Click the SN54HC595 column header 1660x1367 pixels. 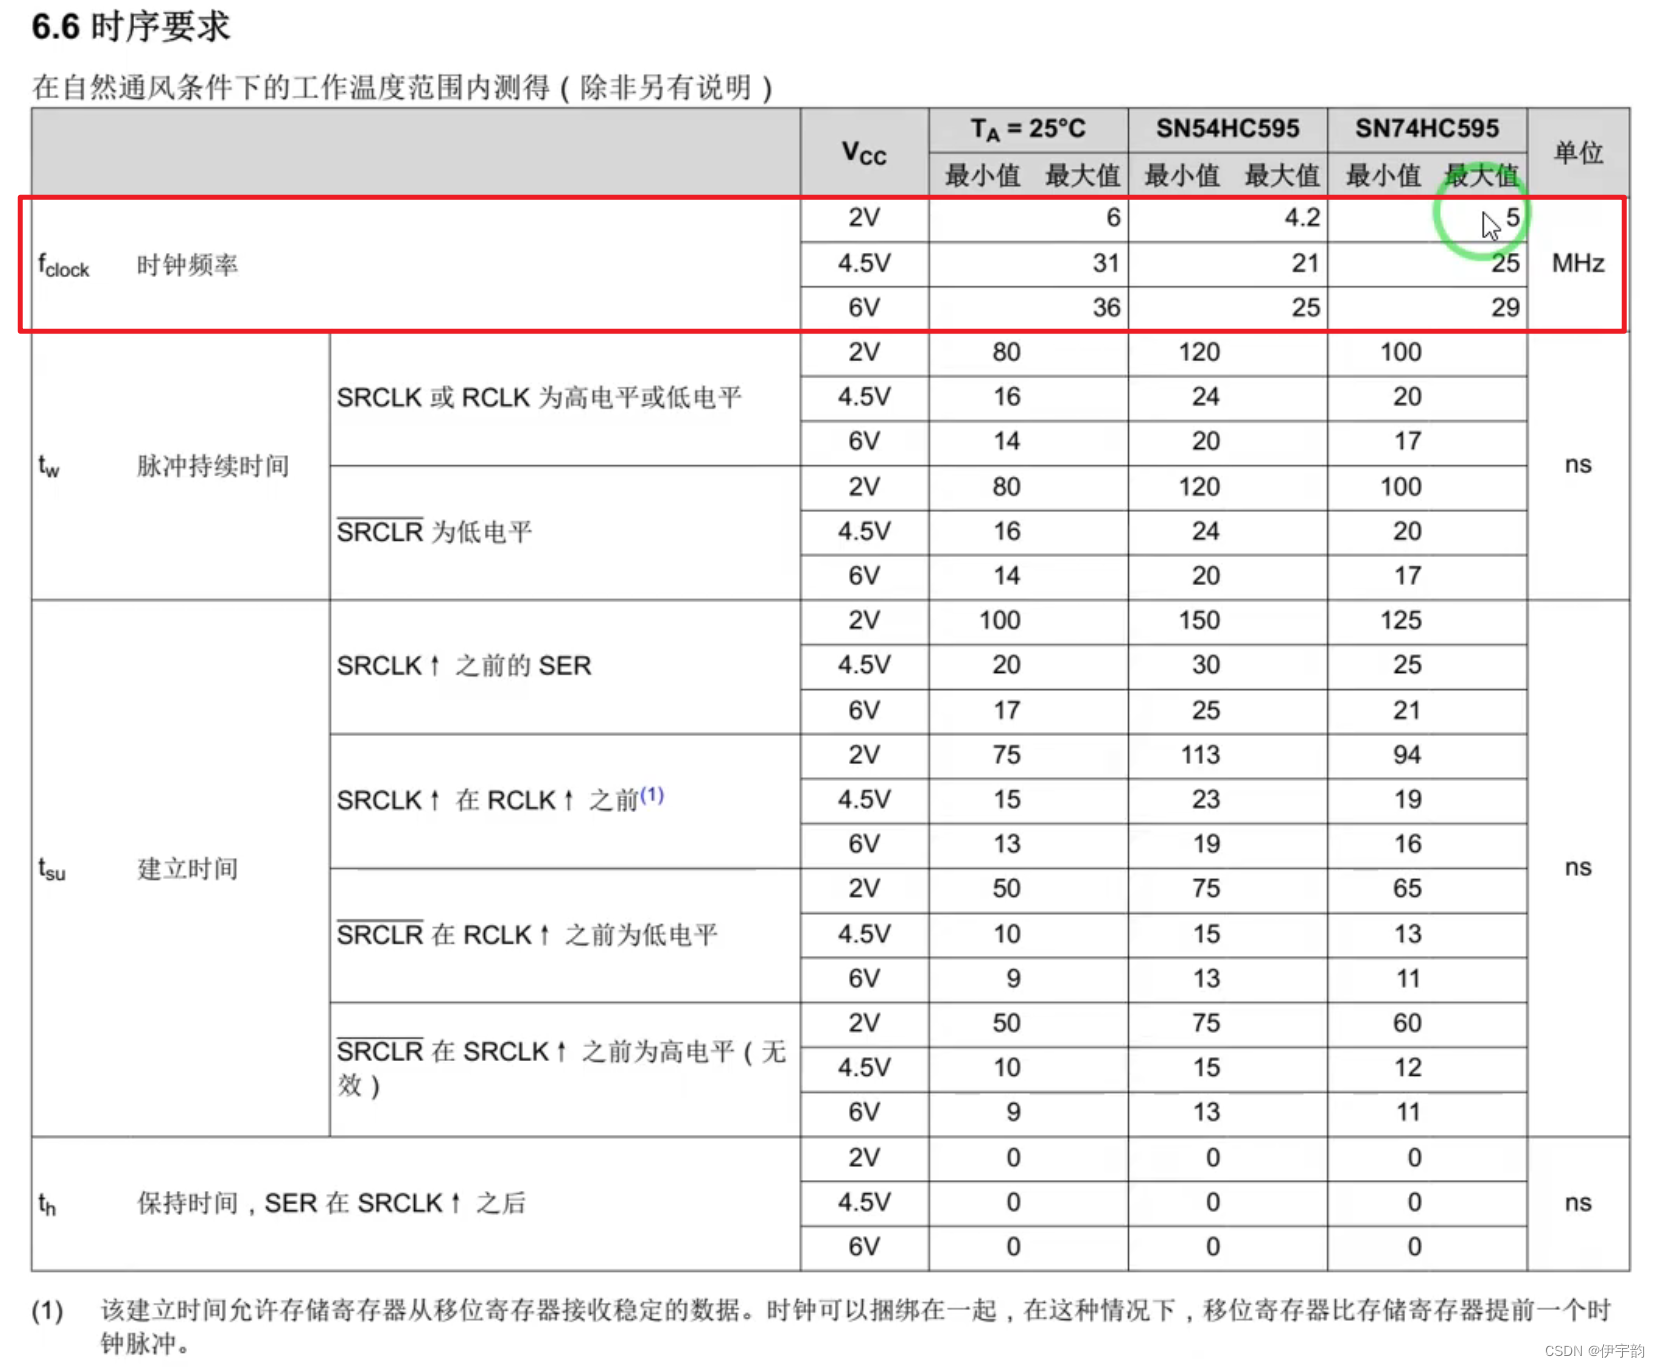[x=1227, y=128]
